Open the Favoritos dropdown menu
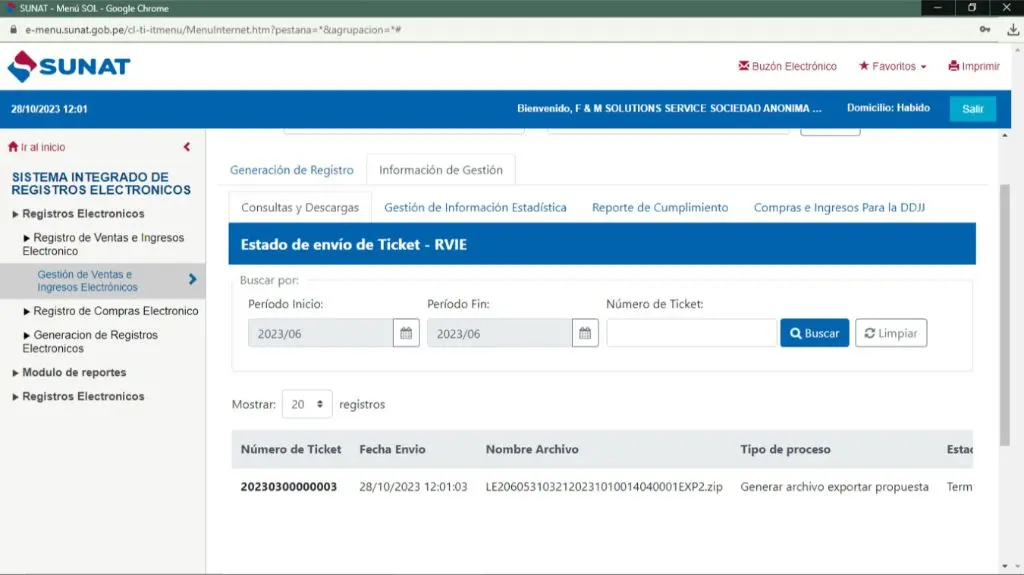The image size is (1024, 575). tap(893, 67)
